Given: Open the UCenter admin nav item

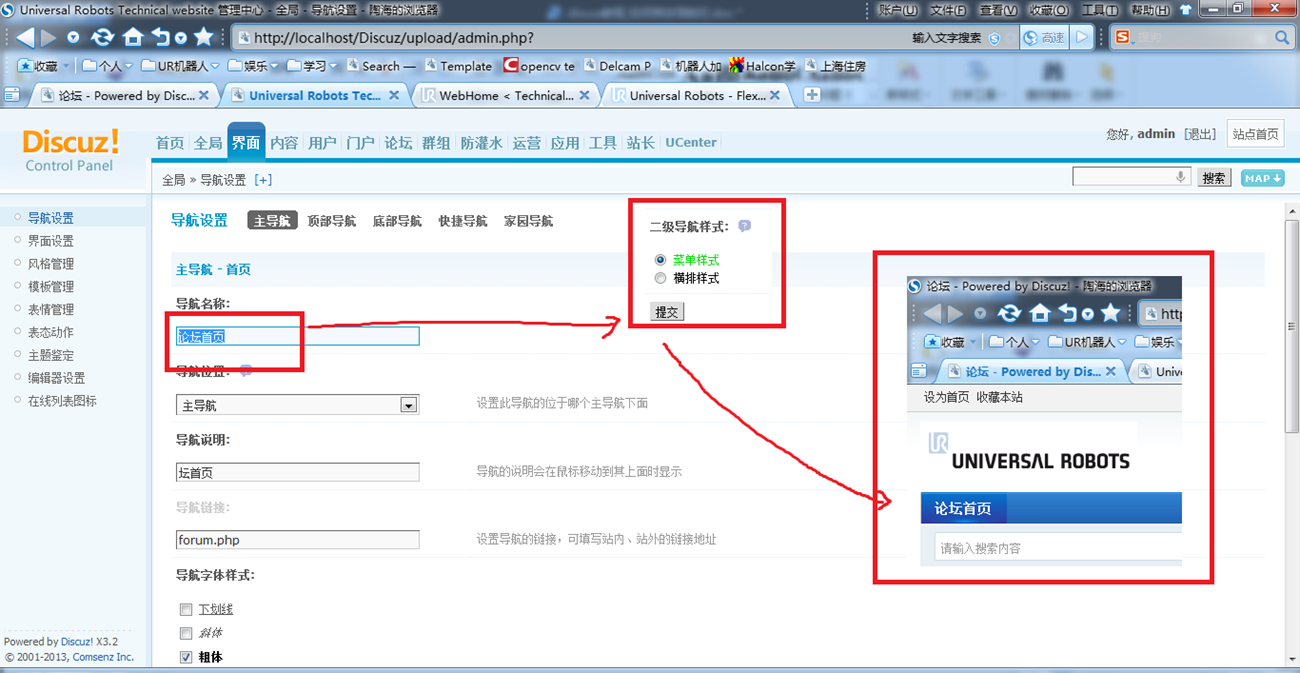Looking at the screenshot, I should (x=691, y=143).
